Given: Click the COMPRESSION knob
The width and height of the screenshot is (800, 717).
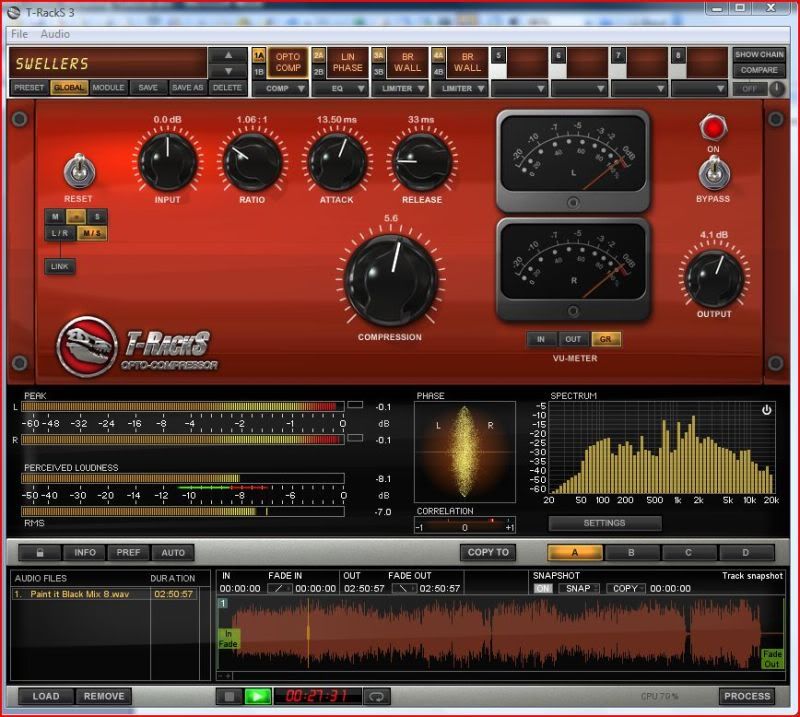Looking at the screenshot, I should [391, 280].
